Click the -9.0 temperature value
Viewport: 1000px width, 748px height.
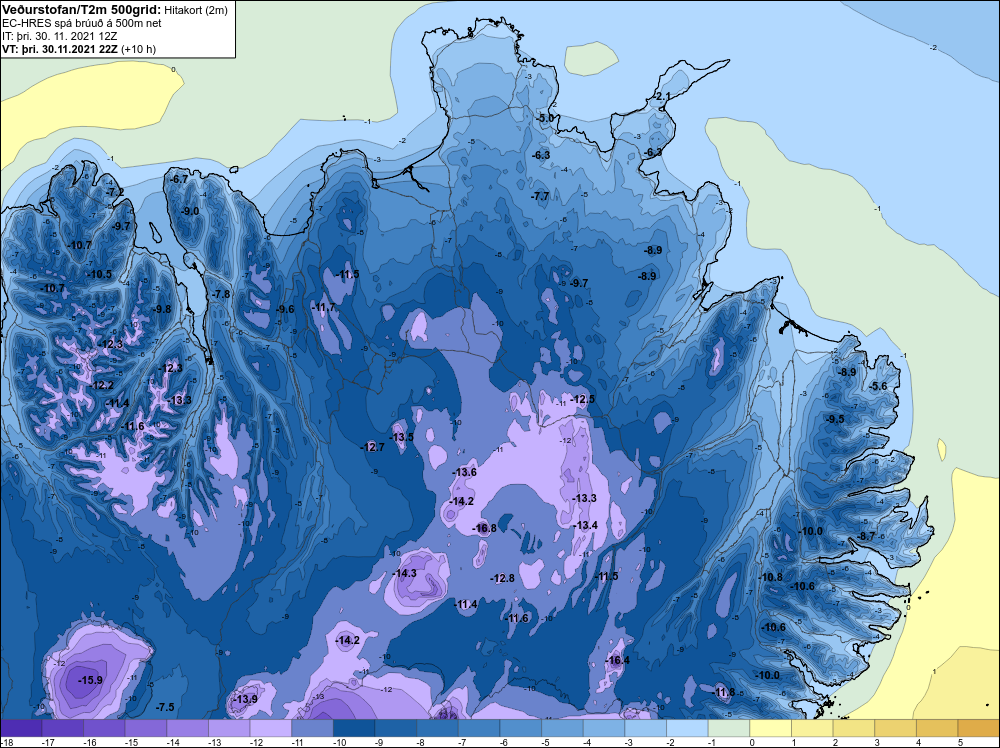pyautogui.click(x=190, y=211)
